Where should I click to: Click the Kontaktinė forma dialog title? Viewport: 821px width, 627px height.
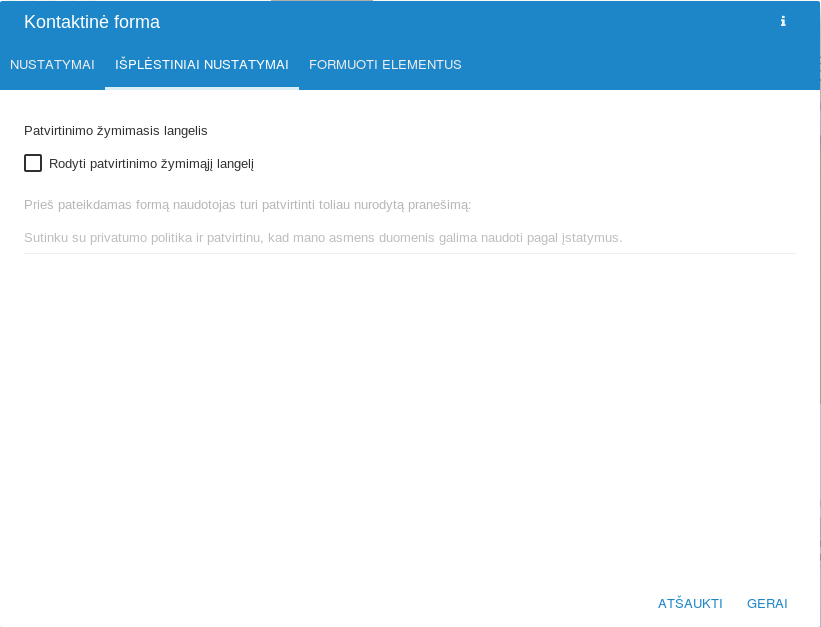(x=92, y=22)
